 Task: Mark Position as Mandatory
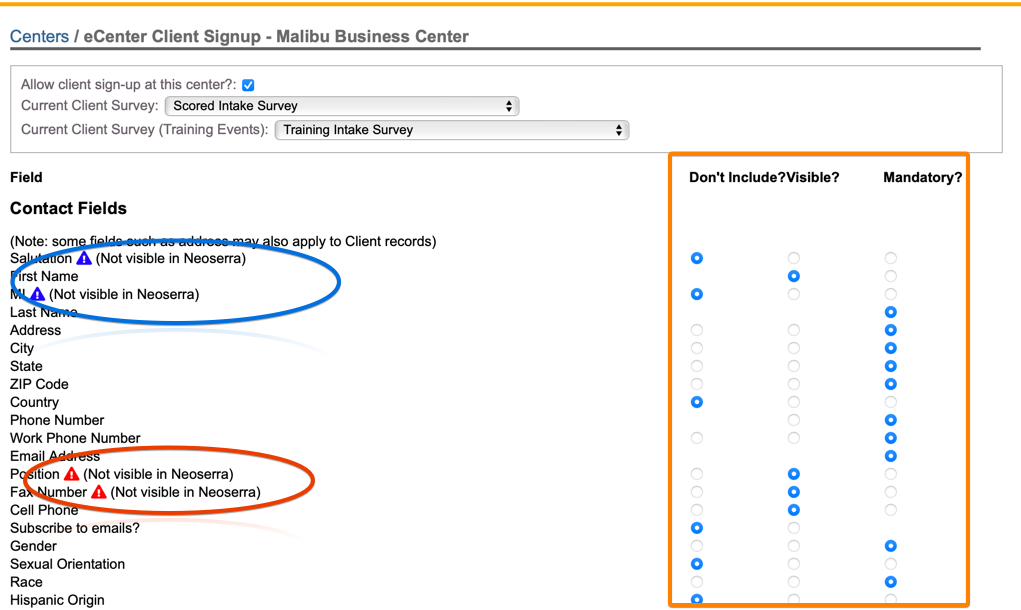point(890,474)
